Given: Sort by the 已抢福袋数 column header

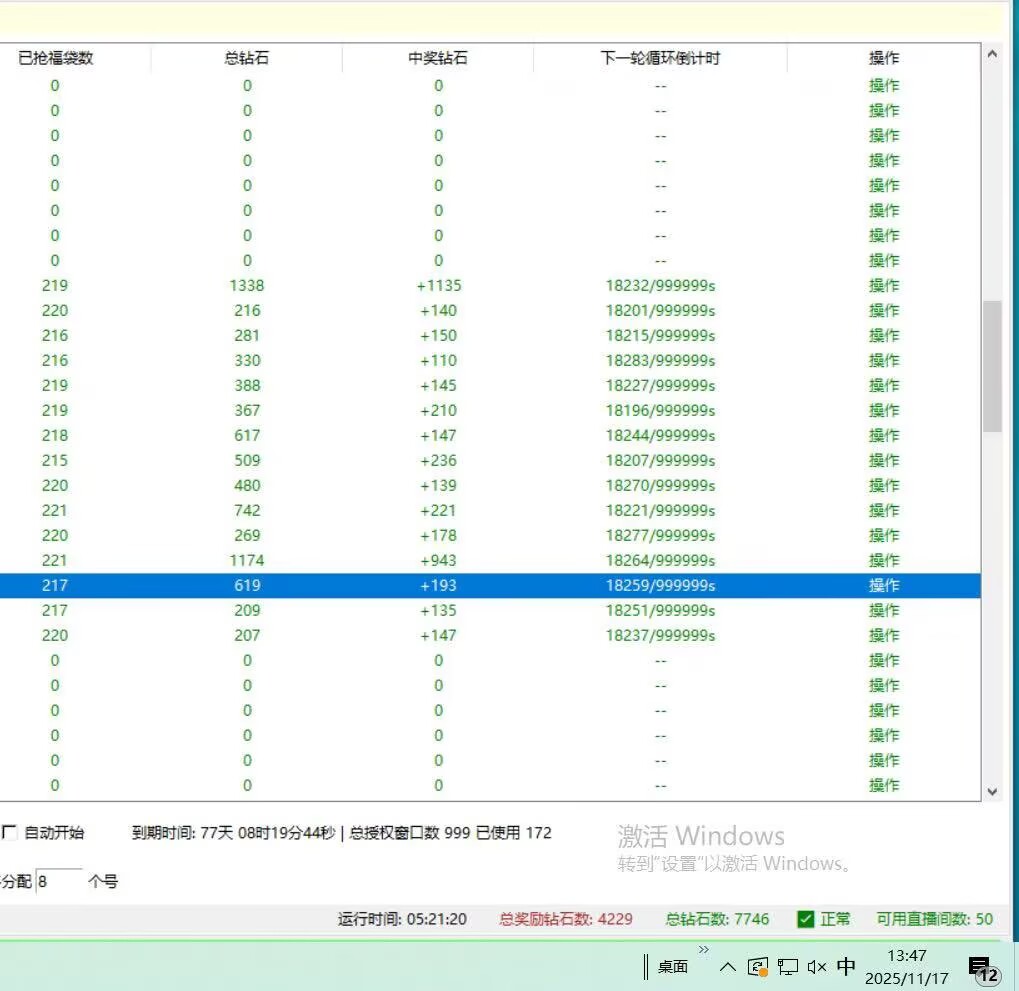Looking at the screenshot, I should coord(56,58).
